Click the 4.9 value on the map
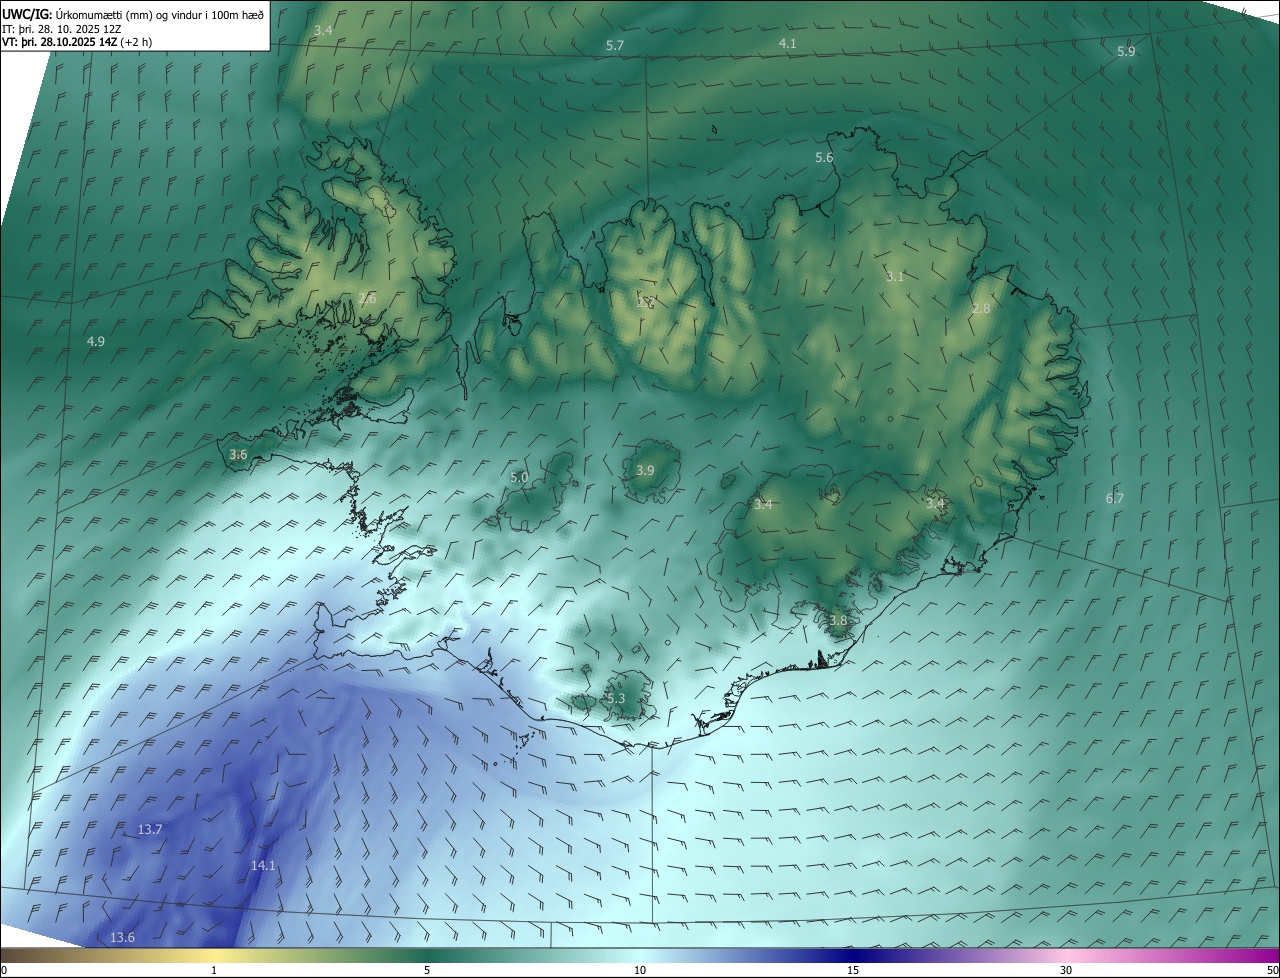Image resolution: width=1280 pixels, height=978 pixels. tap(96, 342)
